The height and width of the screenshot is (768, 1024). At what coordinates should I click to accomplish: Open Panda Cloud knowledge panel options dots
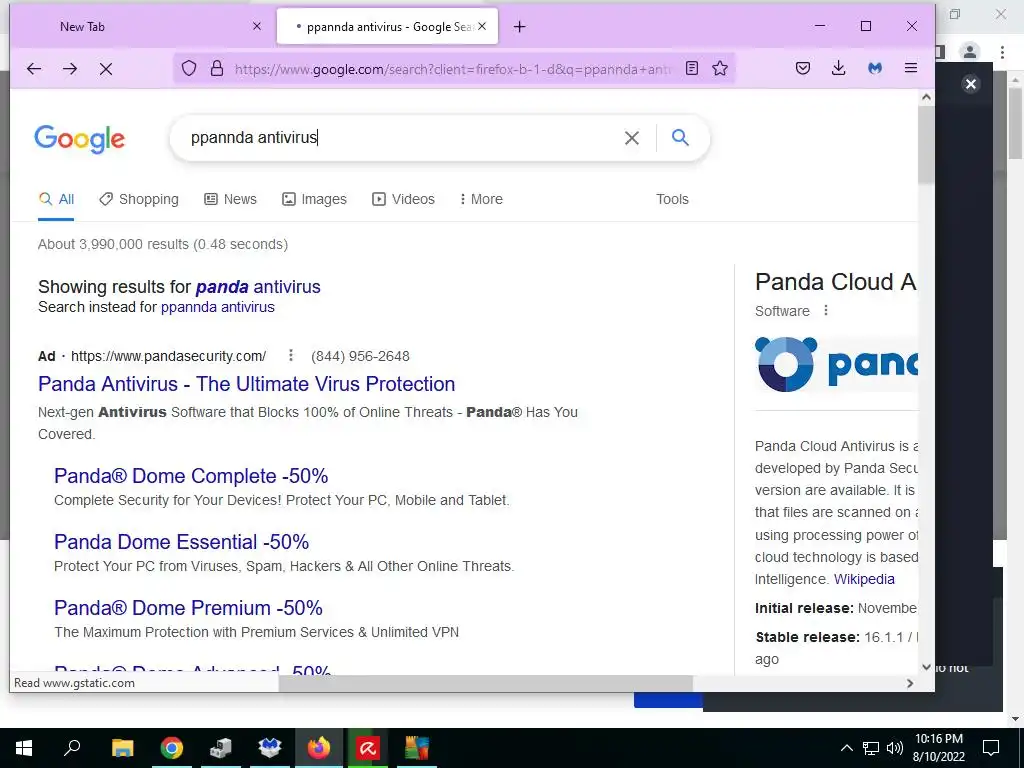[x=826, y=310]
